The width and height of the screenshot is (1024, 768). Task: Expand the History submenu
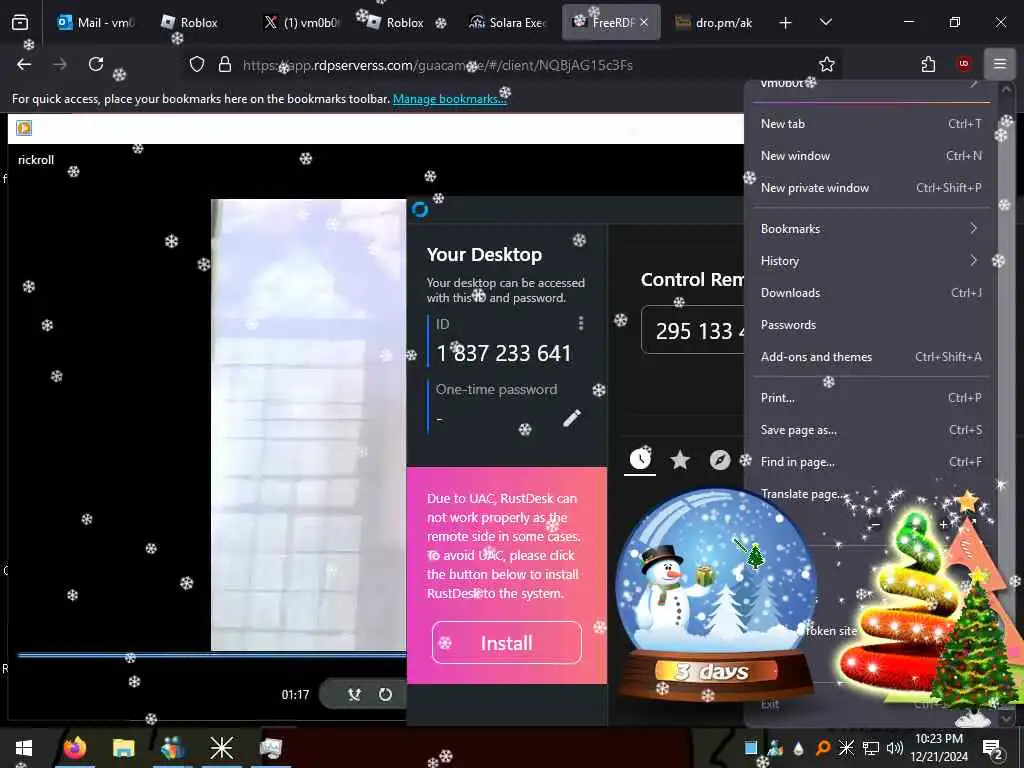point(871,261)
